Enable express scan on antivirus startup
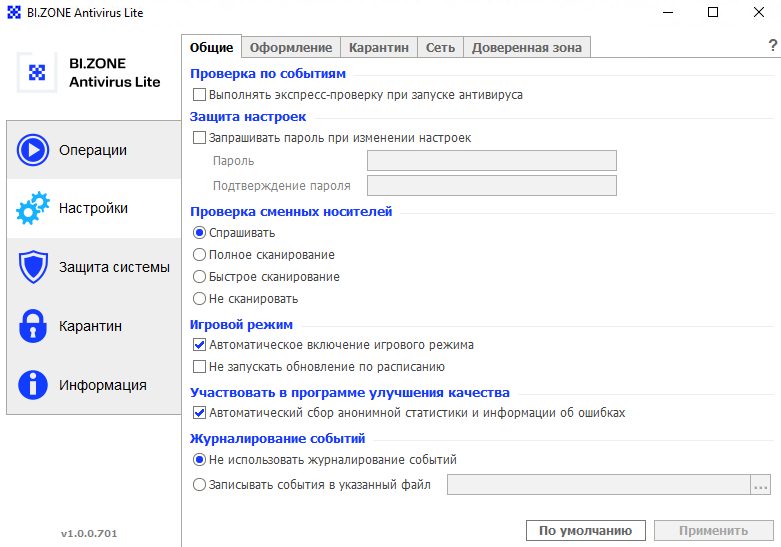781x547 pixels. click(x=199, y=95)
